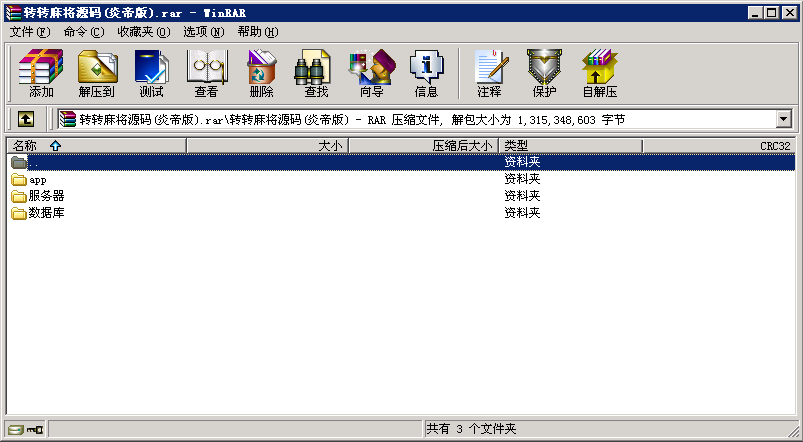The width and height of the screenshot is (803, 442).
Task: Click the 保护 (Protect) shield icon
Action: 544,72
